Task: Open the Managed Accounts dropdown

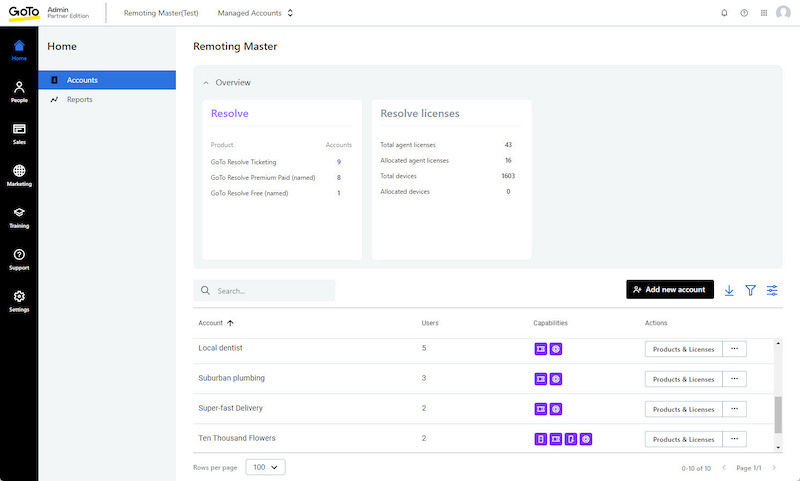Action: point(256,13)
